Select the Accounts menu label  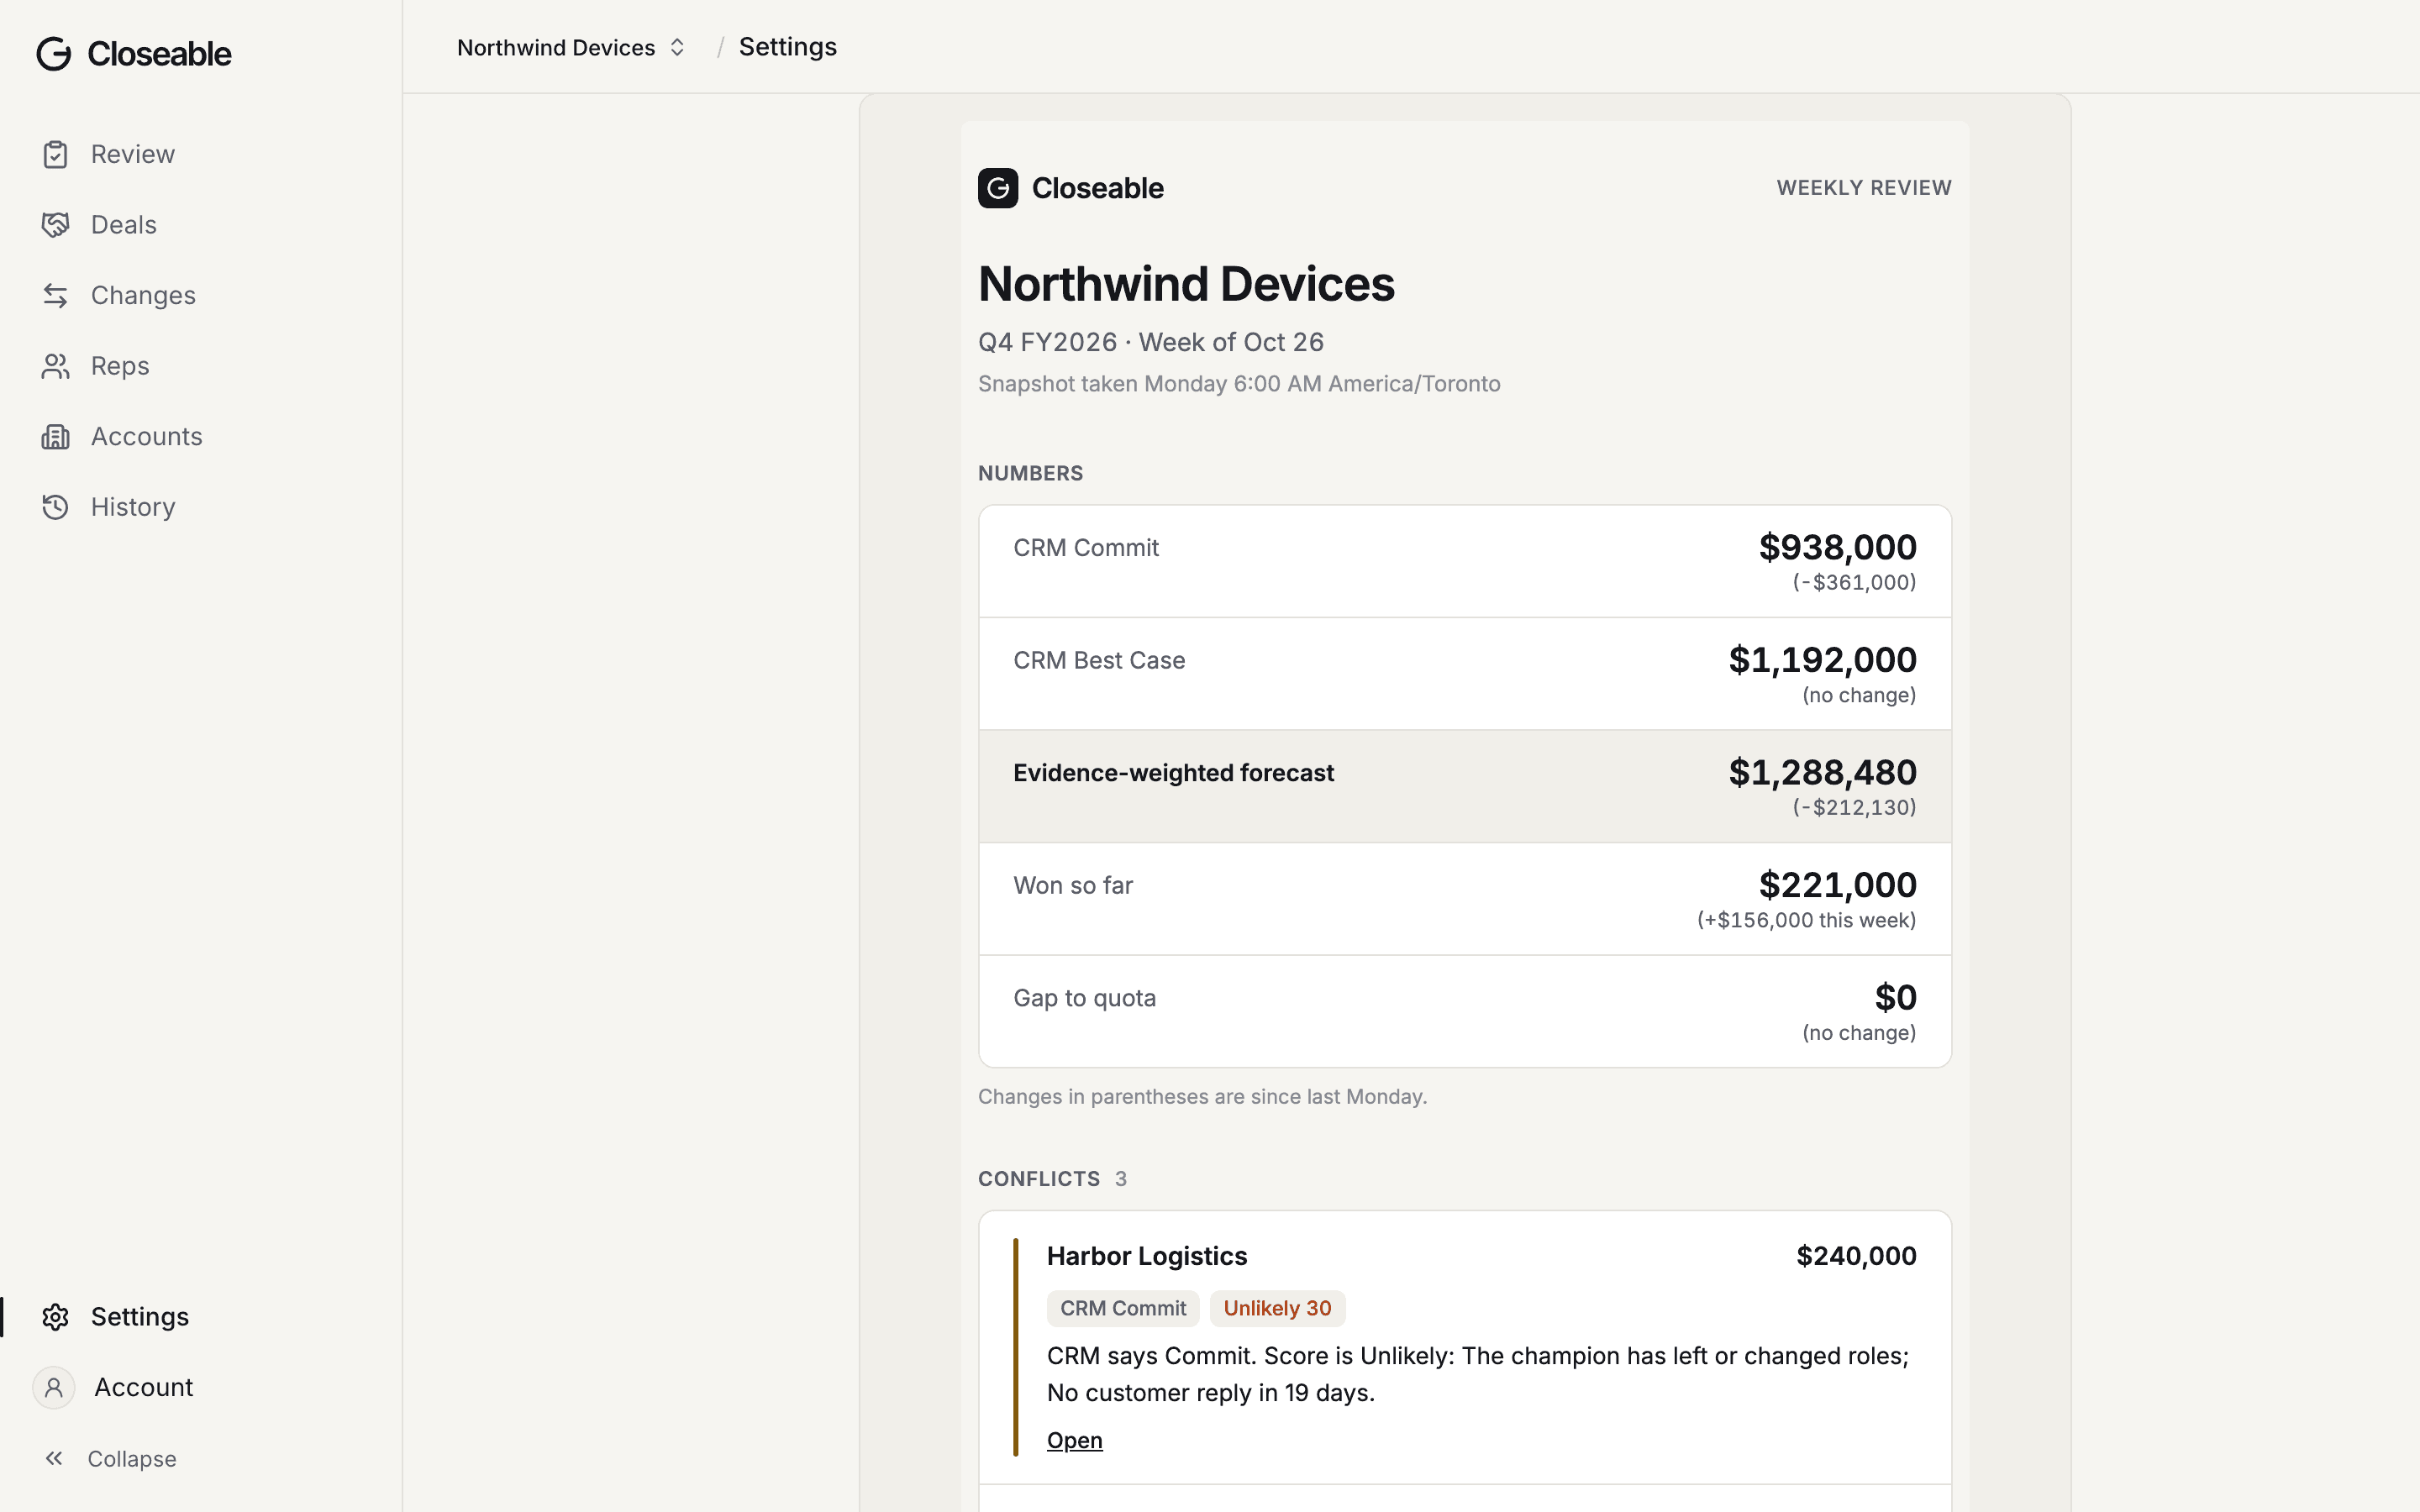tap(147, 437)
